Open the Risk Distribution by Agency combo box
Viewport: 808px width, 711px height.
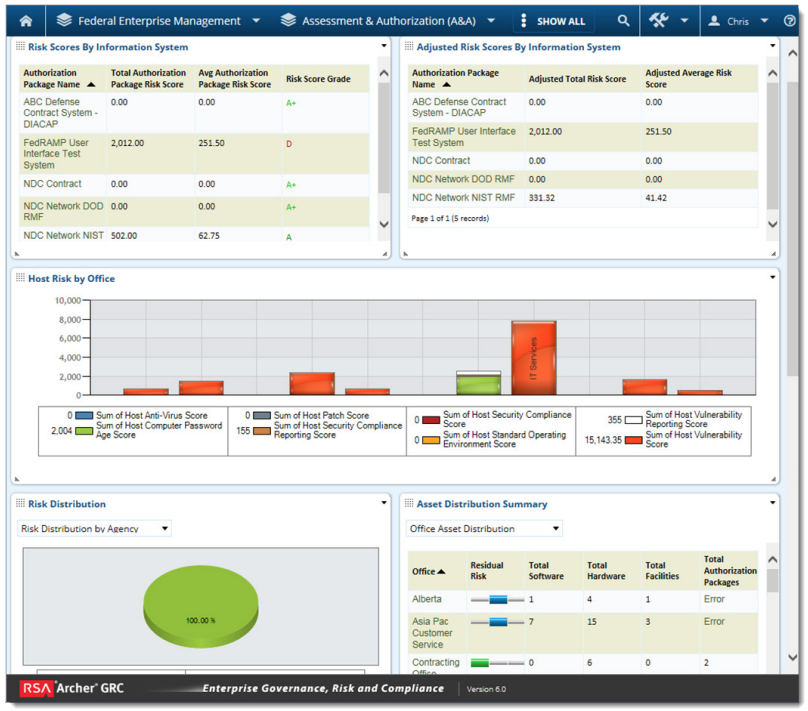pos(94,529)
